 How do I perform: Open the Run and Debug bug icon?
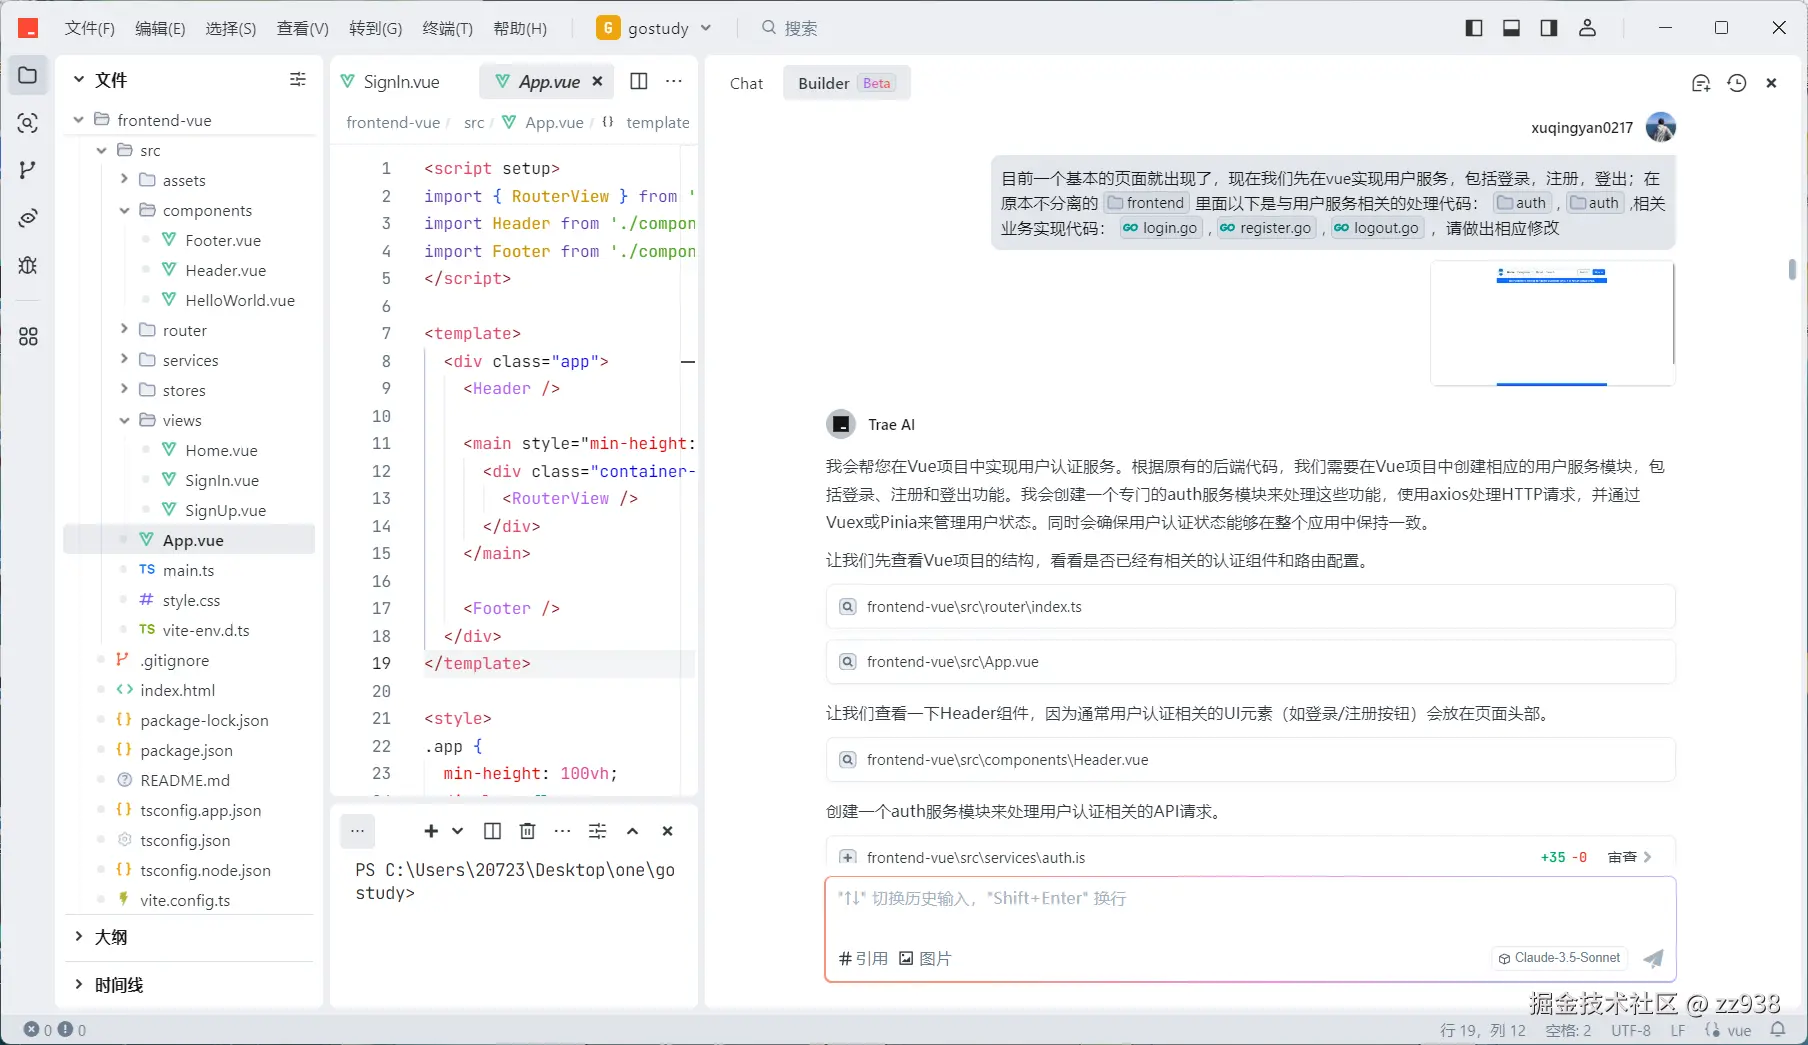click(x=28, y=265)
